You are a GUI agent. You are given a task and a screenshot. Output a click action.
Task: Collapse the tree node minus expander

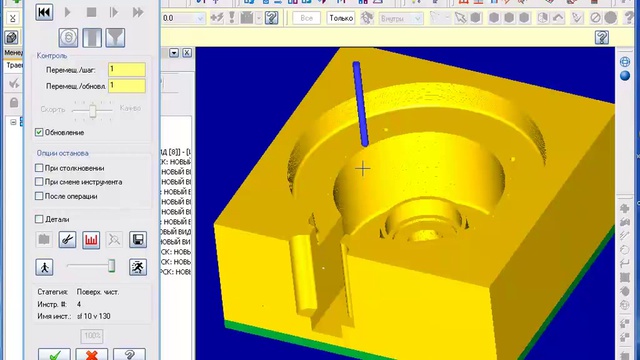(13, 122)
